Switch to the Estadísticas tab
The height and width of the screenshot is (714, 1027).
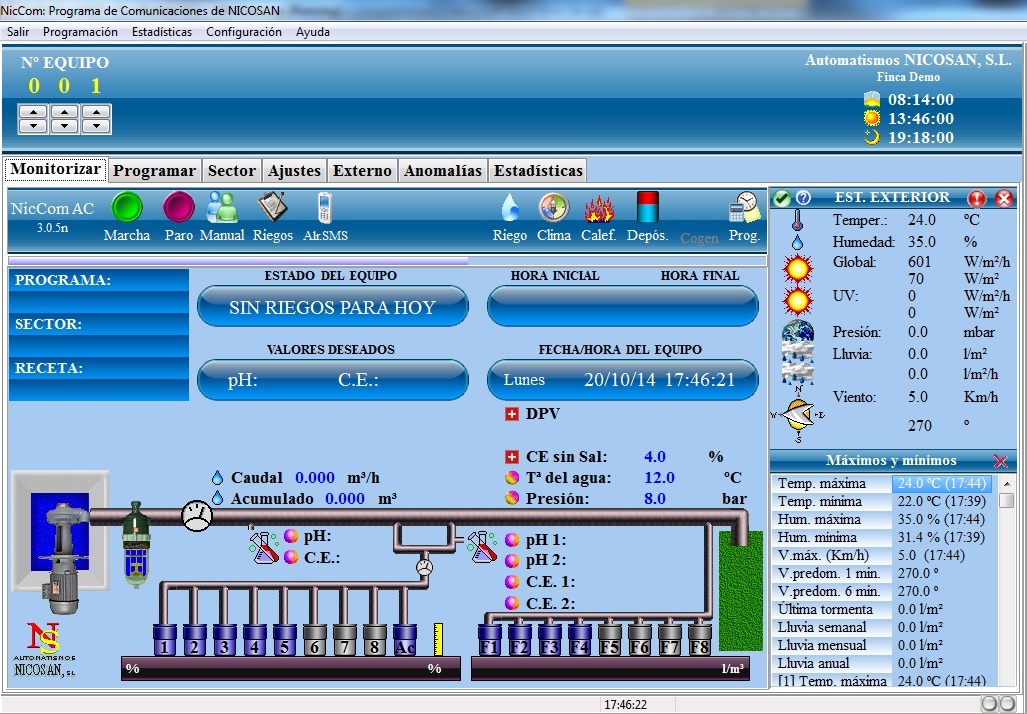(x=538, y=171)
